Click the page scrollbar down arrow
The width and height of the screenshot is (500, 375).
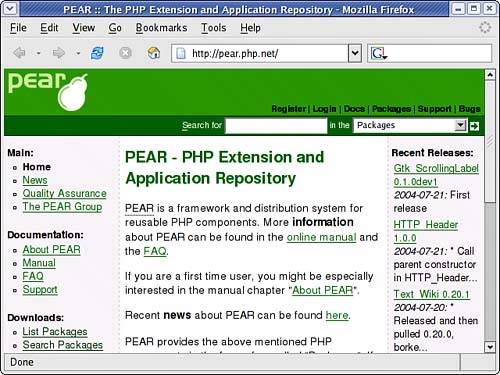tap(490, 347)
